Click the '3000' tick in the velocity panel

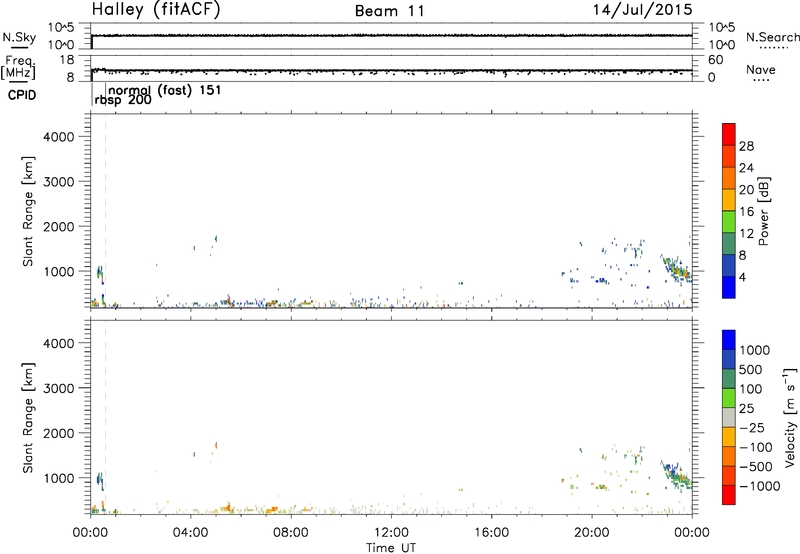59,388
